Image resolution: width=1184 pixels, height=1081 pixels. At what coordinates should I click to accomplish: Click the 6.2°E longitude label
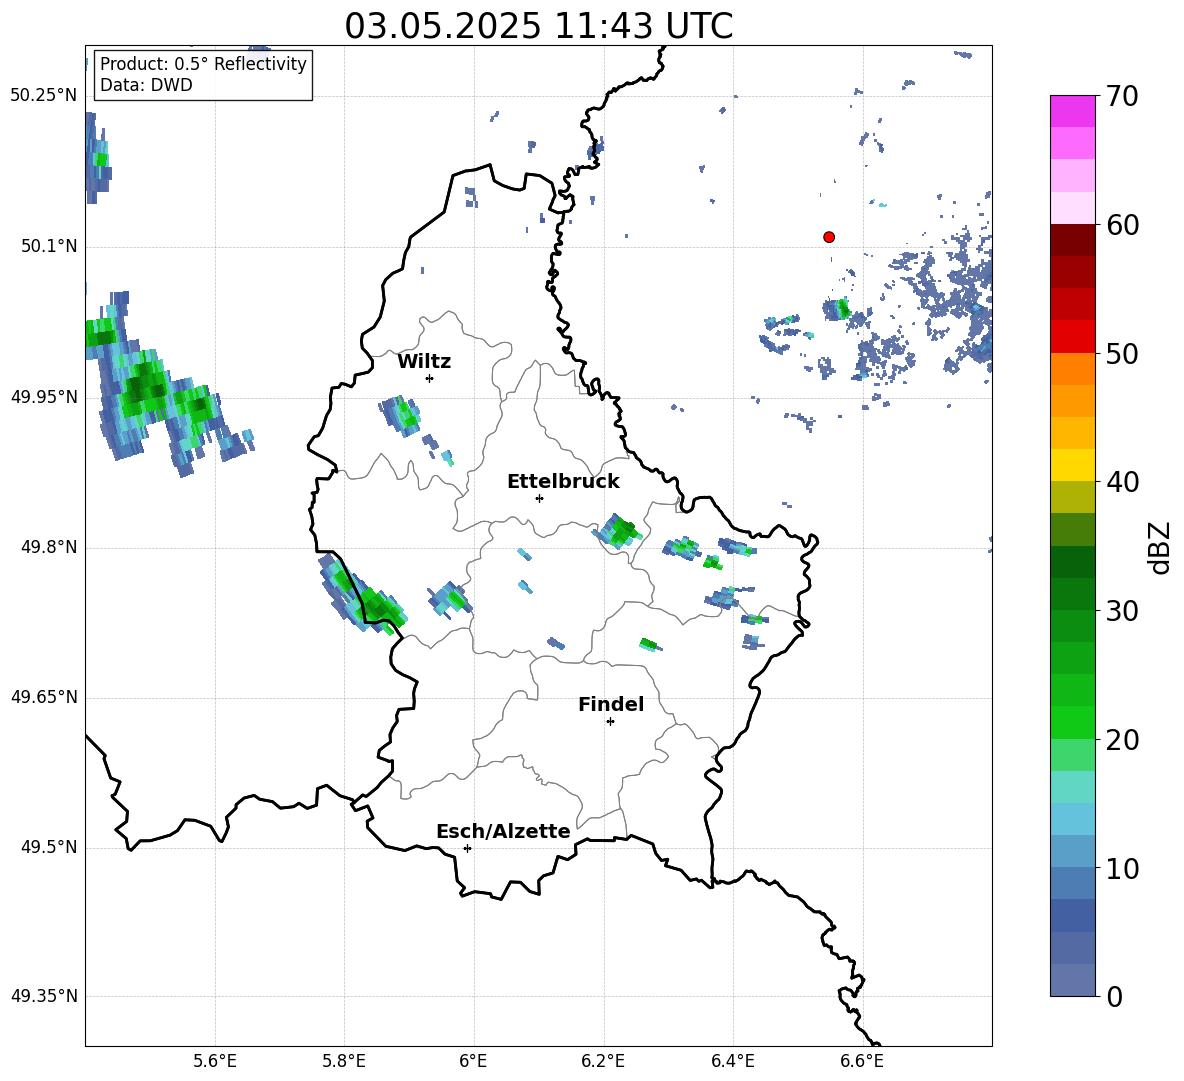coord(603,1061)
